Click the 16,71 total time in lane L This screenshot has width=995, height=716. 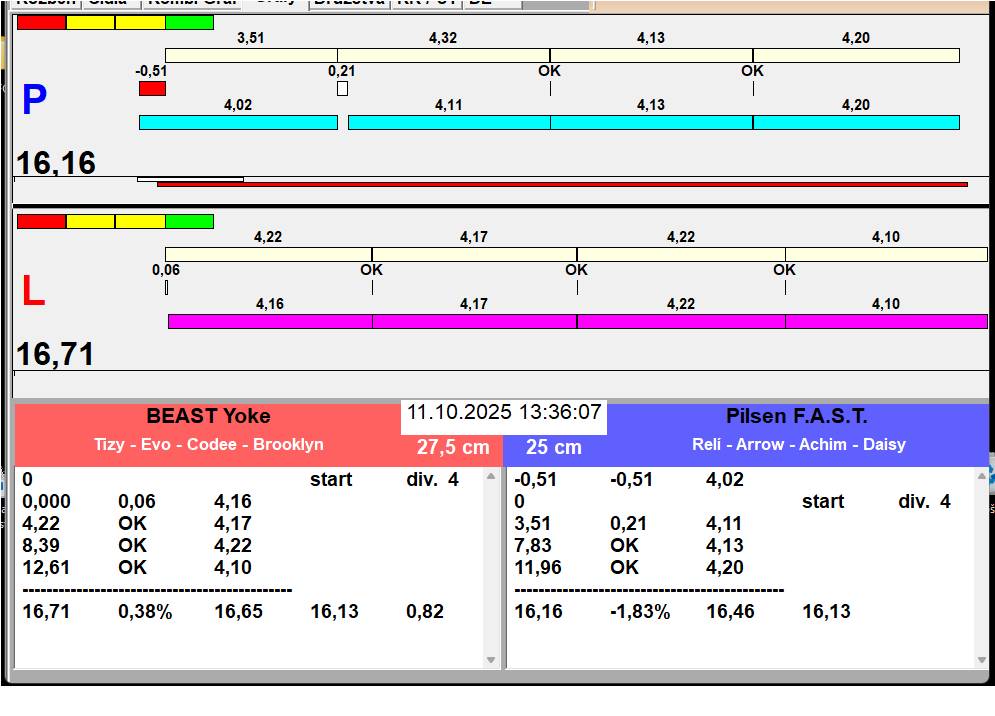click(55, 354)
